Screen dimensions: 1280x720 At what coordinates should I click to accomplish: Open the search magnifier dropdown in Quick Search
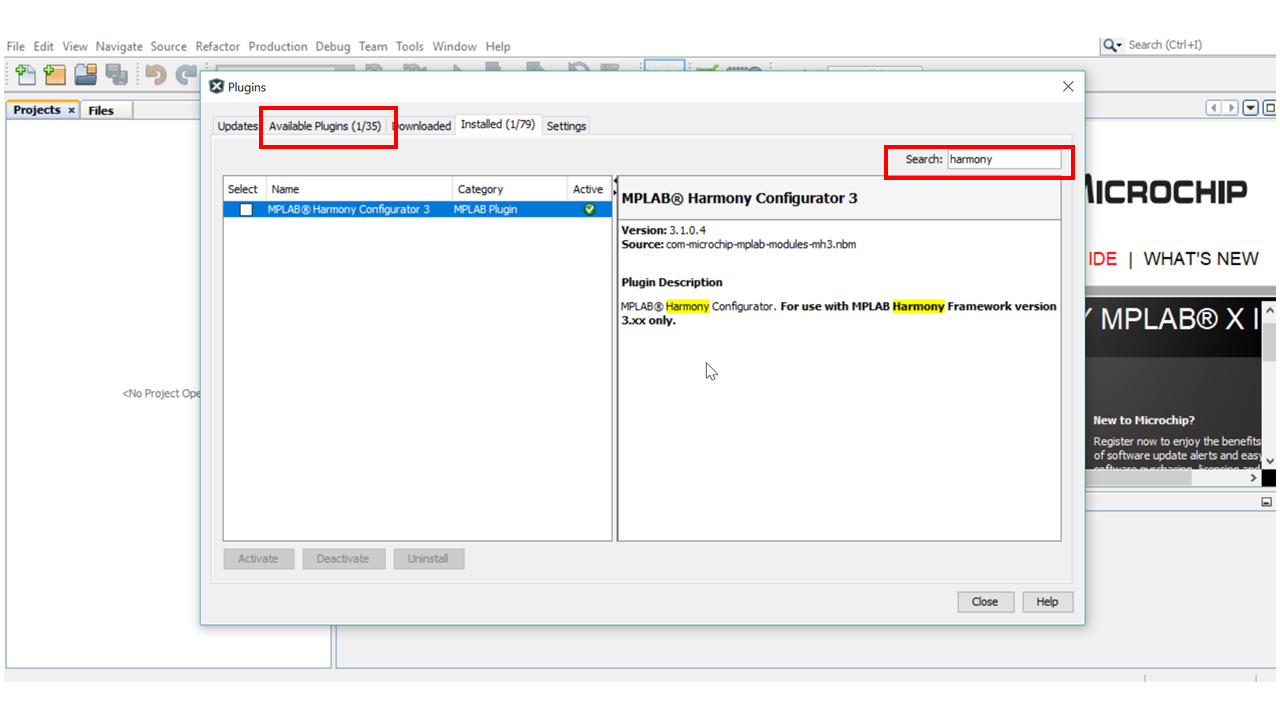(x=1113, y=45)
